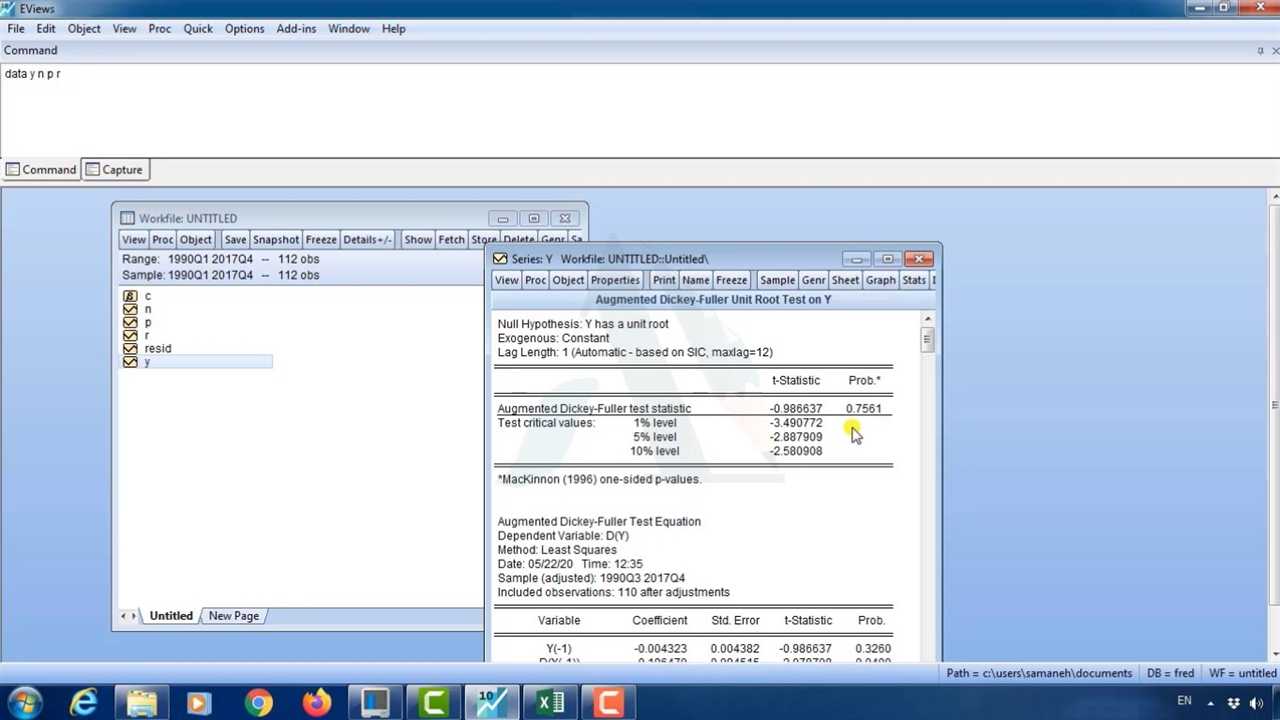Open the Quick menu
Screen dimensions: 1280x720
[197, 29]
